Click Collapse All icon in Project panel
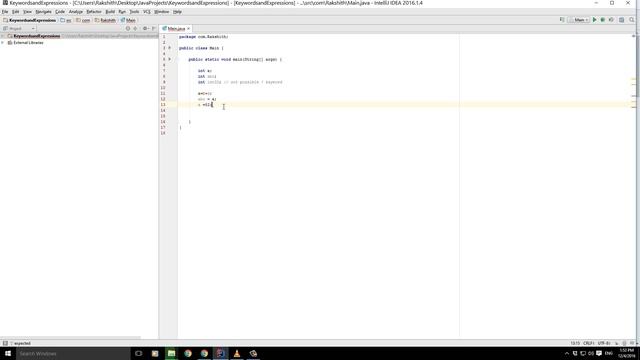This screenshot has width=640, height=360. tap(136, 29)
